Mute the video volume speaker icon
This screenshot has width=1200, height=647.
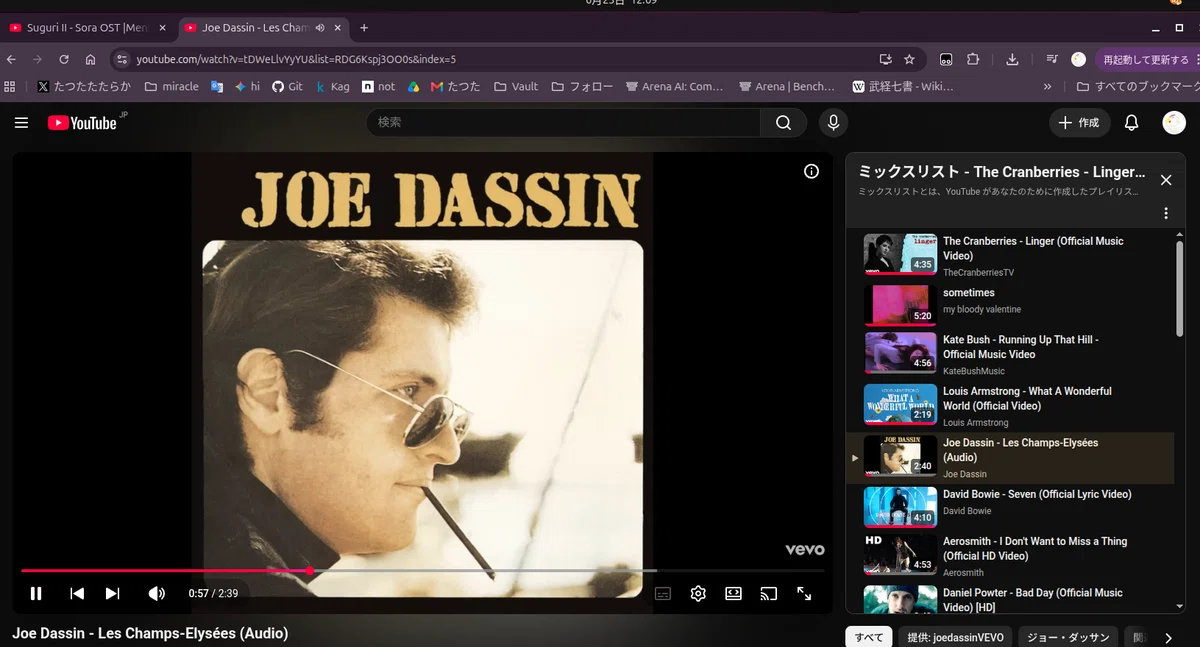156,593
